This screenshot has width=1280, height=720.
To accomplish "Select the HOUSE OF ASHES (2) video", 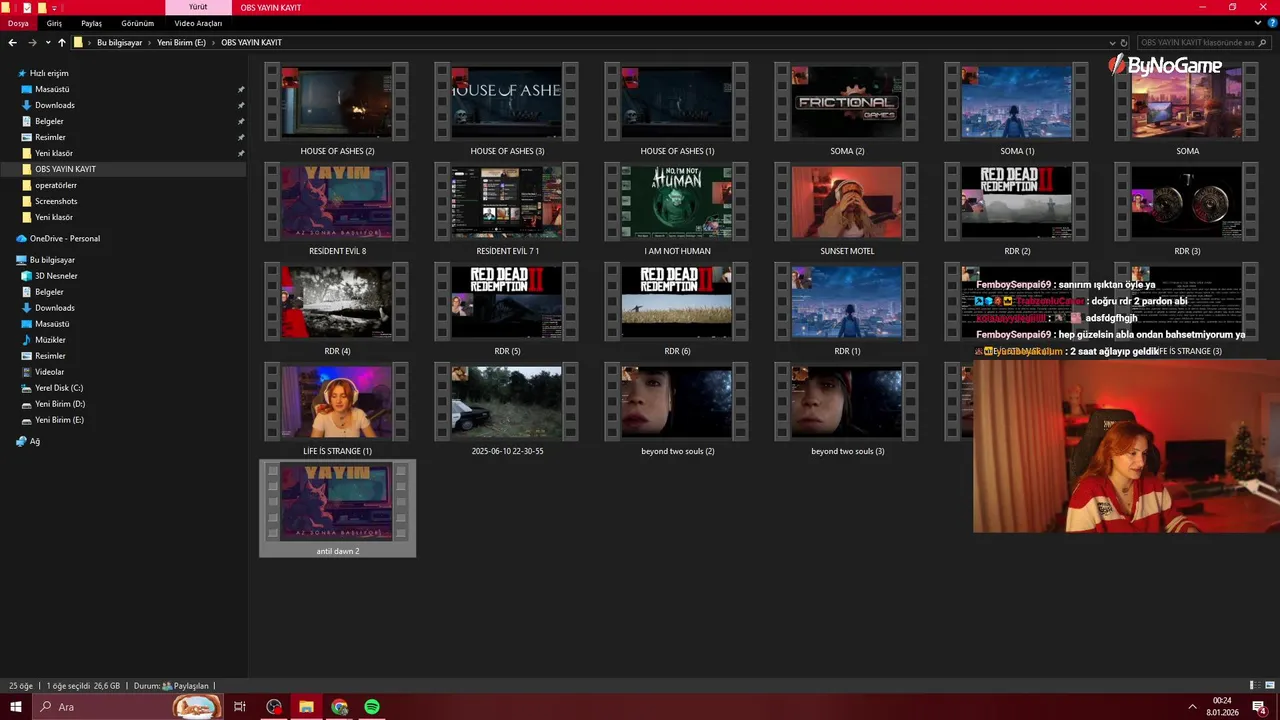I will point(337,109).
